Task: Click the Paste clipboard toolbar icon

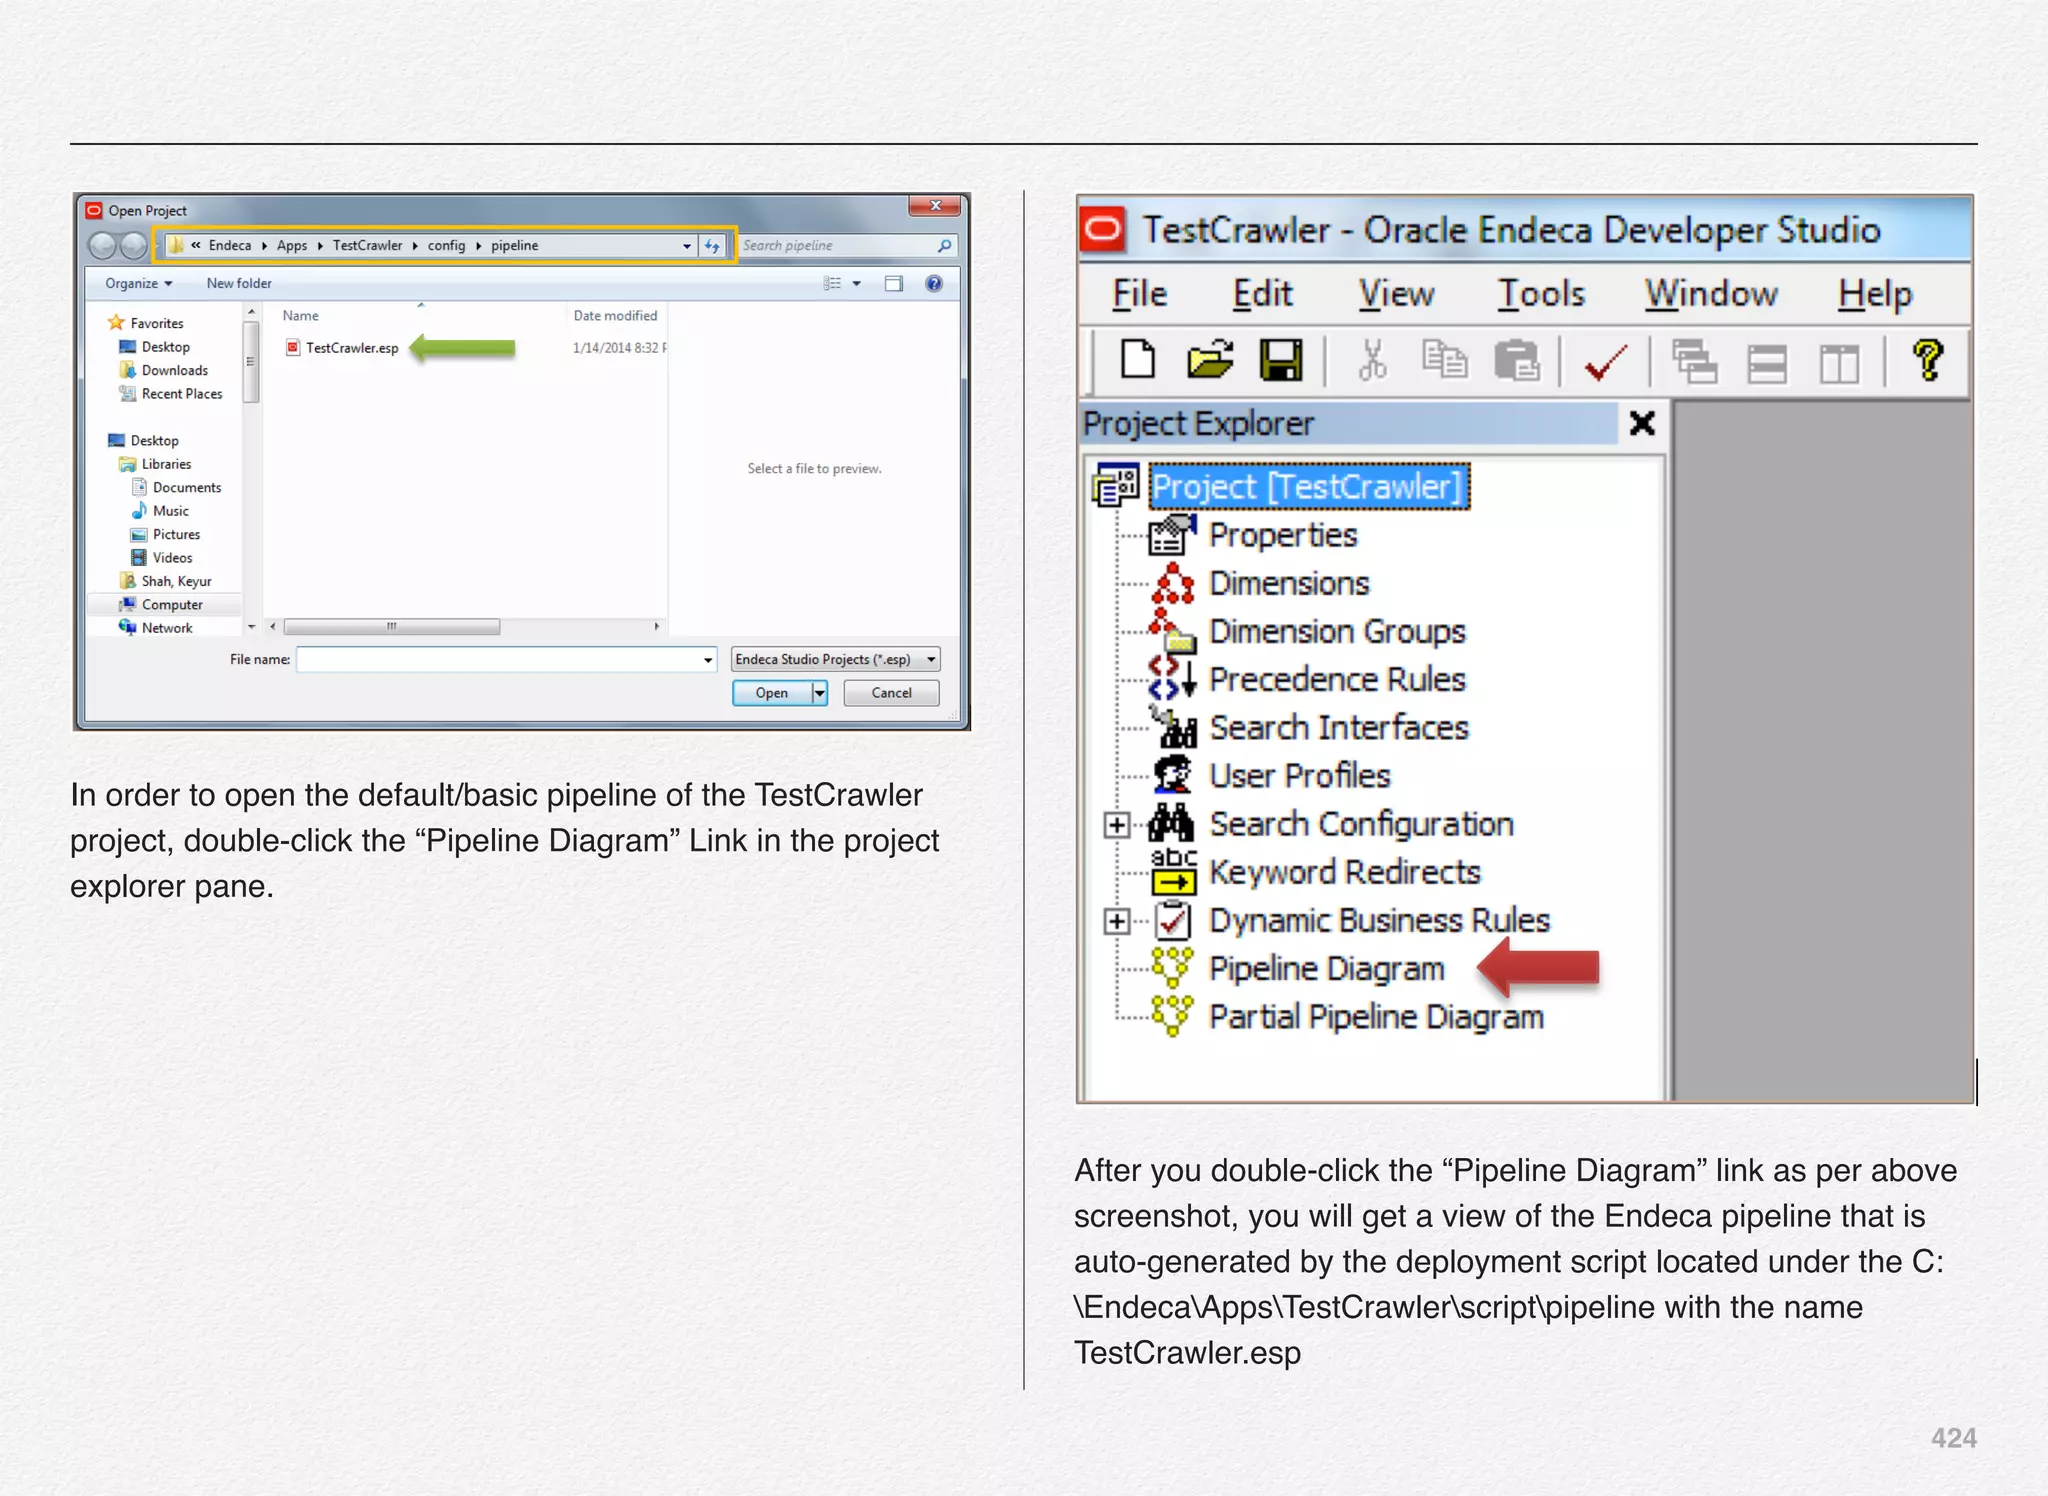Action: pos(1517,360)
